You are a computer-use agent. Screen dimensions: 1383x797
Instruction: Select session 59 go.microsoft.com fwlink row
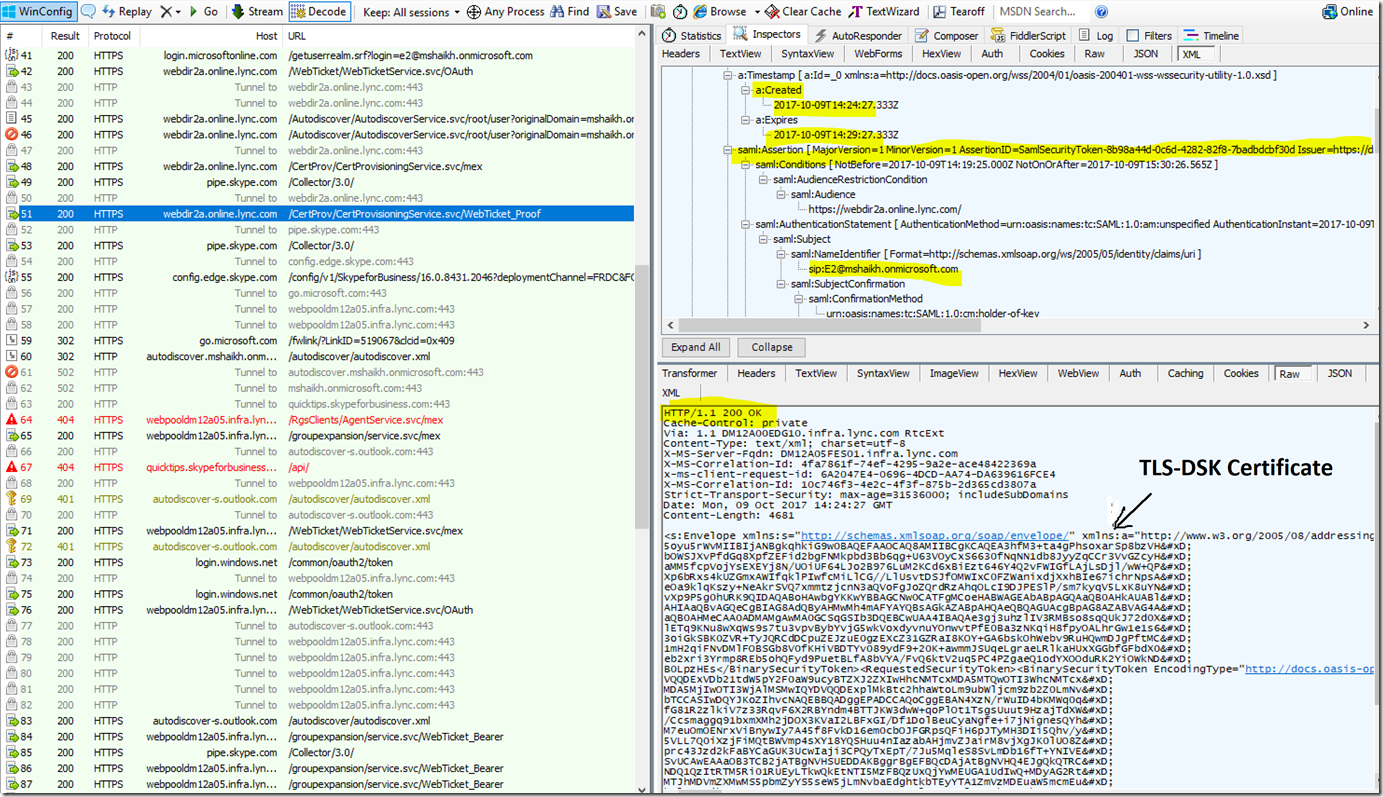318,341
